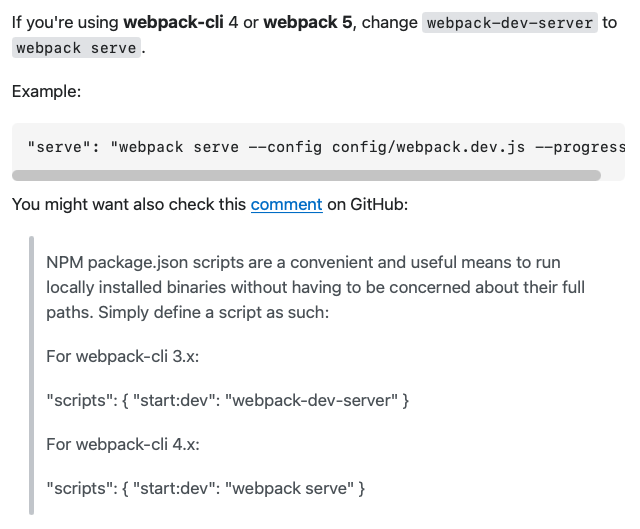This screenshot has width=640, height=529.
Task: Click the "For webpack-cli 4.x:" line
Action: [x=123, y=444]
